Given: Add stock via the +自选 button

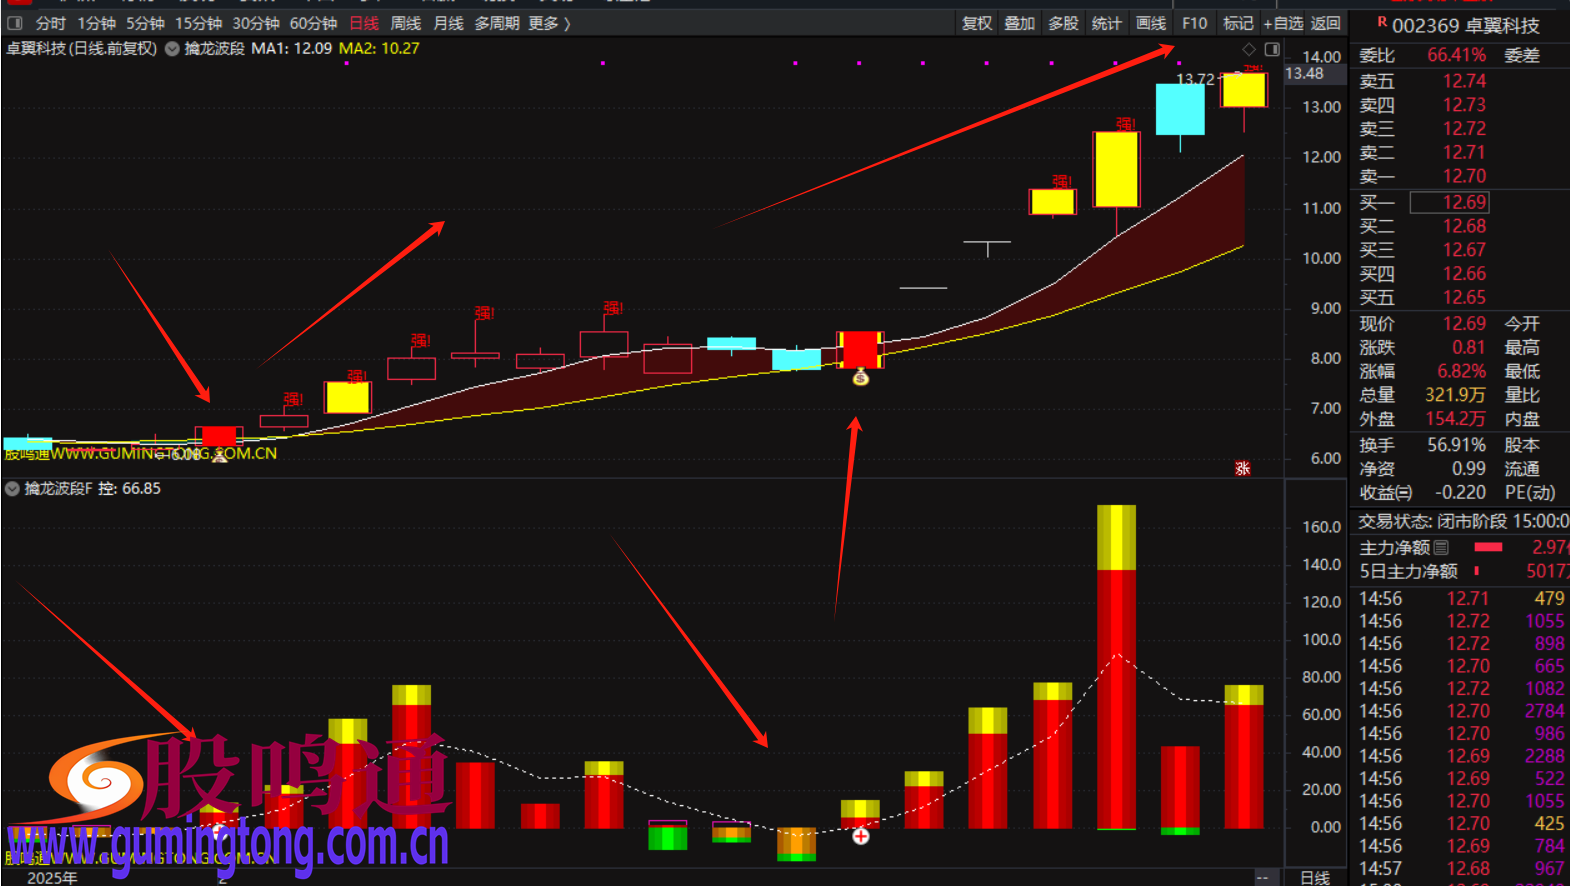Looking at the screenshot, I should pos(1283,23).
